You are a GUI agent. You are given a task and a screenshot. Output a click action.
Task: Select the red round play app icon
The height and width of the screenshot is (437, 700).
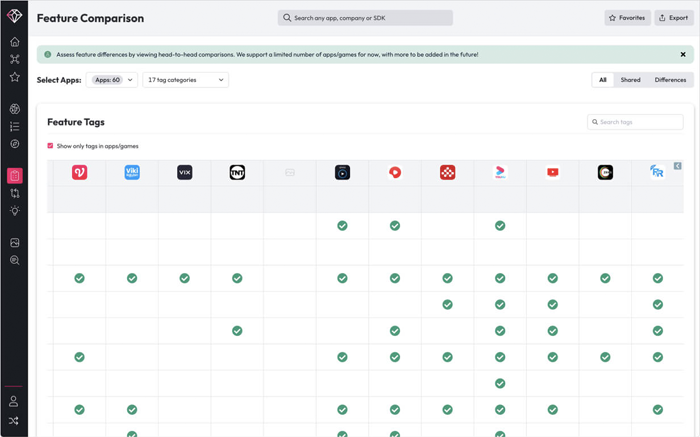click(x=395, y=172)
